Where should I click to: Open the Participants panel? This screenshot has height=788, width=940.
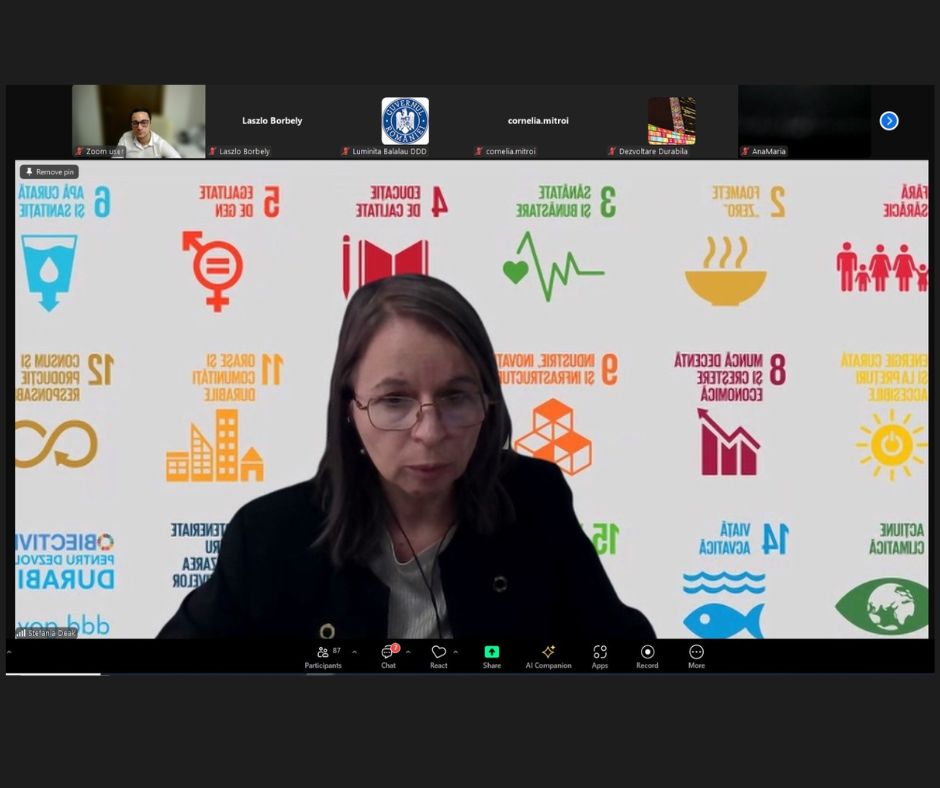coord(323,655)
